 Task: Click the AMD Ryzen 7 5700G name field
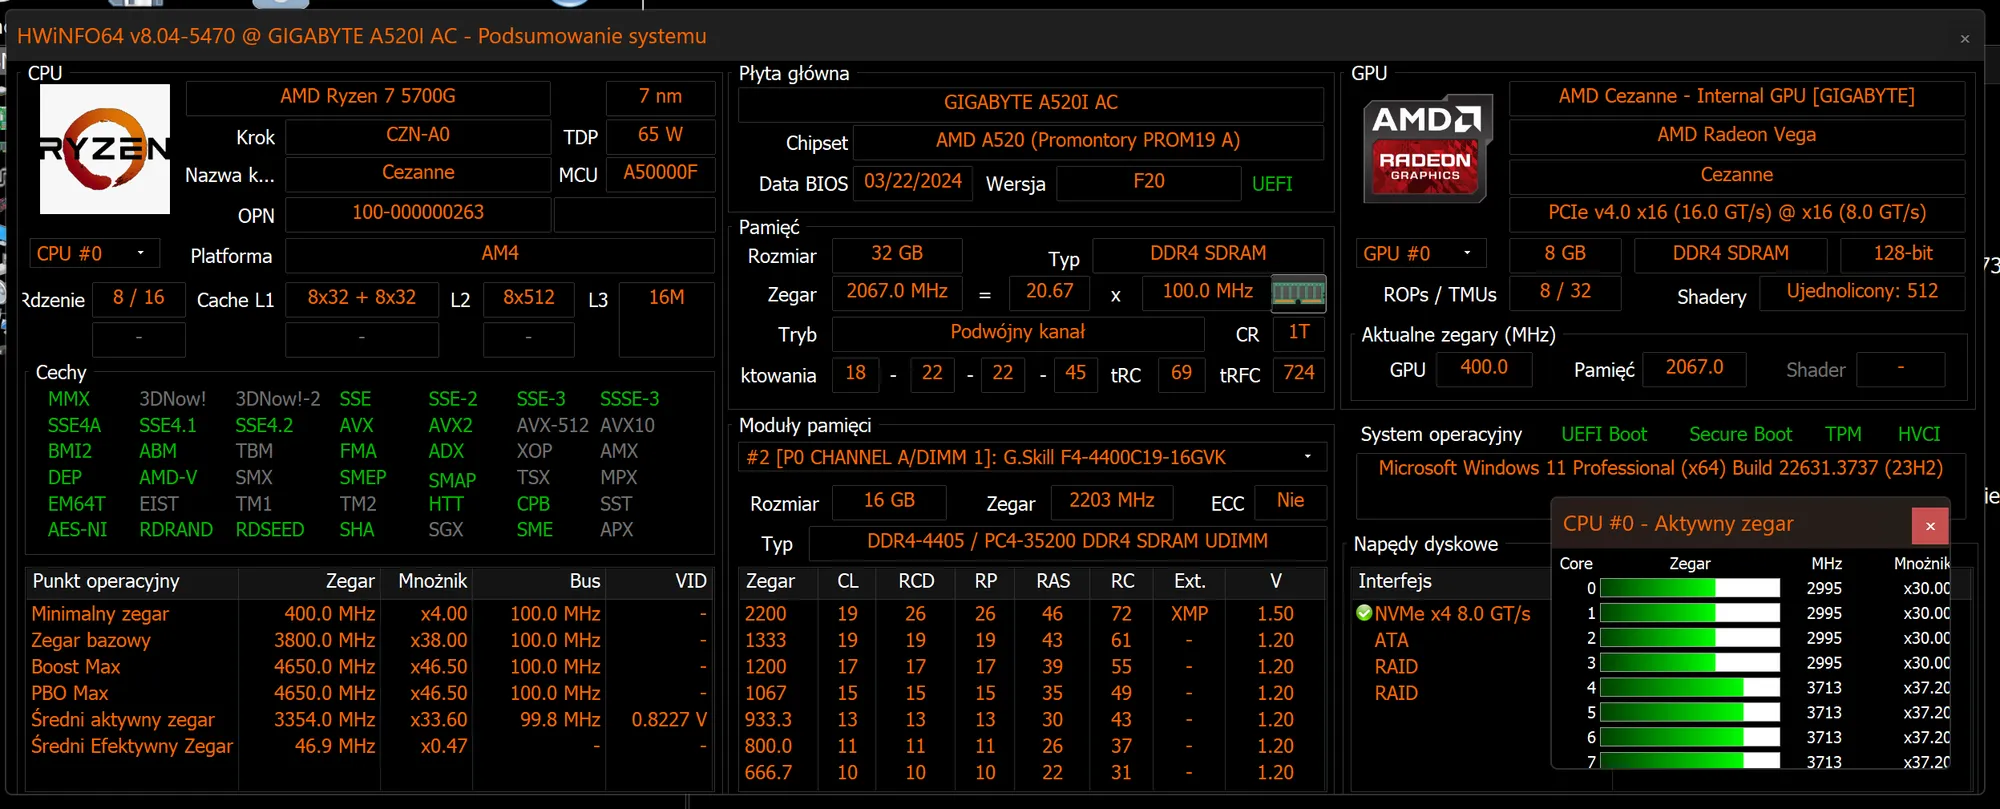pos(368,97)
